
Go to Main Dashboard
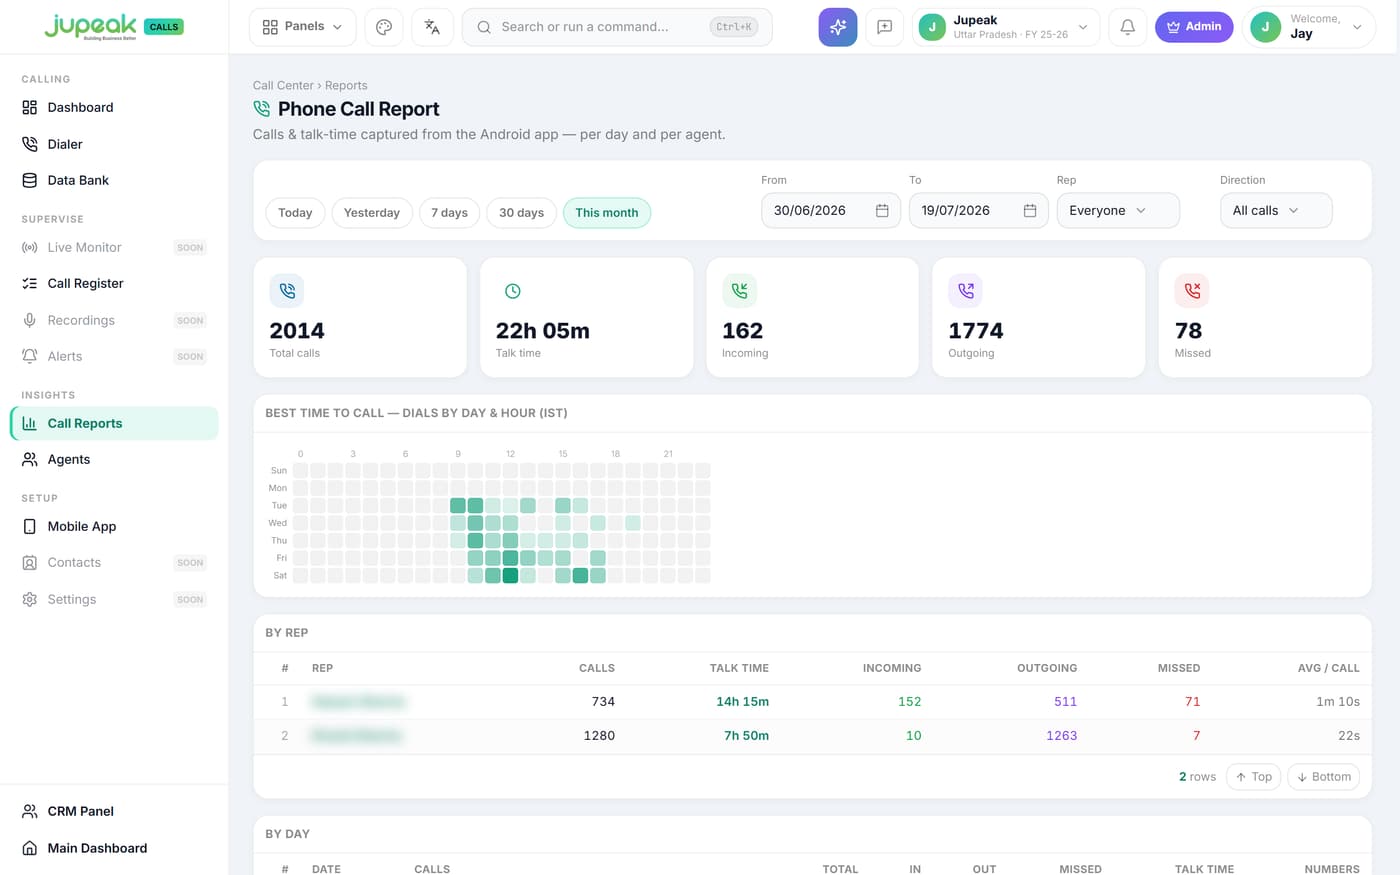click(x=114, y=848)
